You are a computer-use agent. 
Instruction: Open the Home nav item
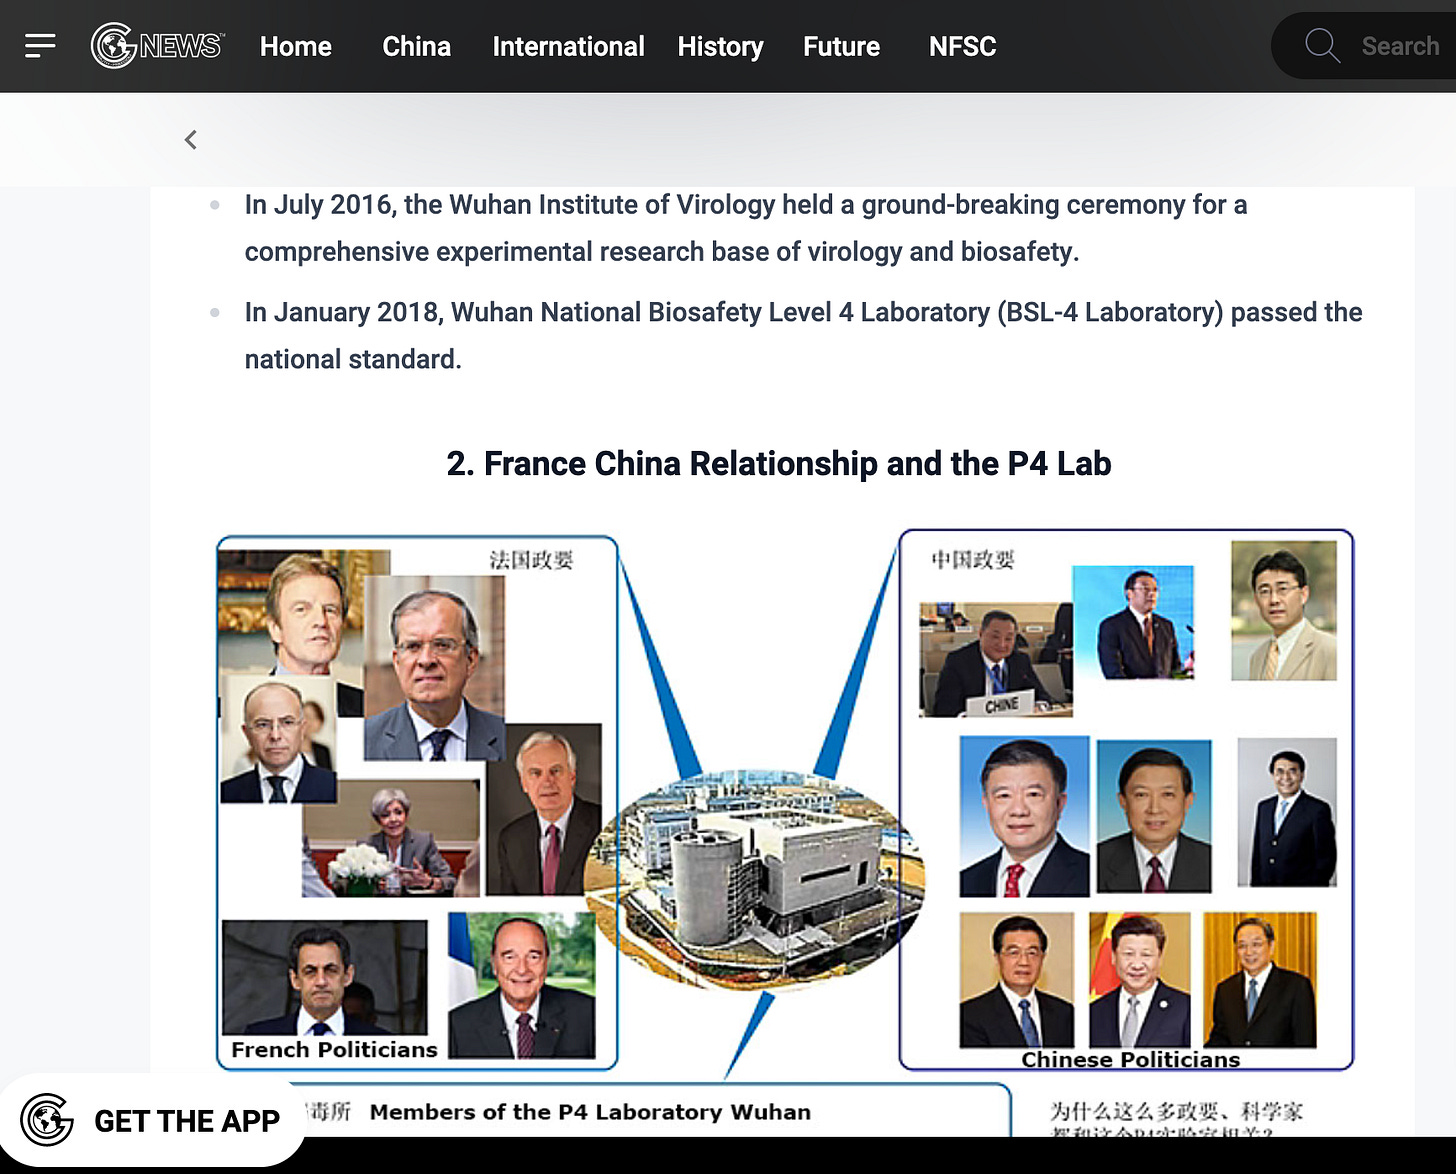[x=295, y=47]
